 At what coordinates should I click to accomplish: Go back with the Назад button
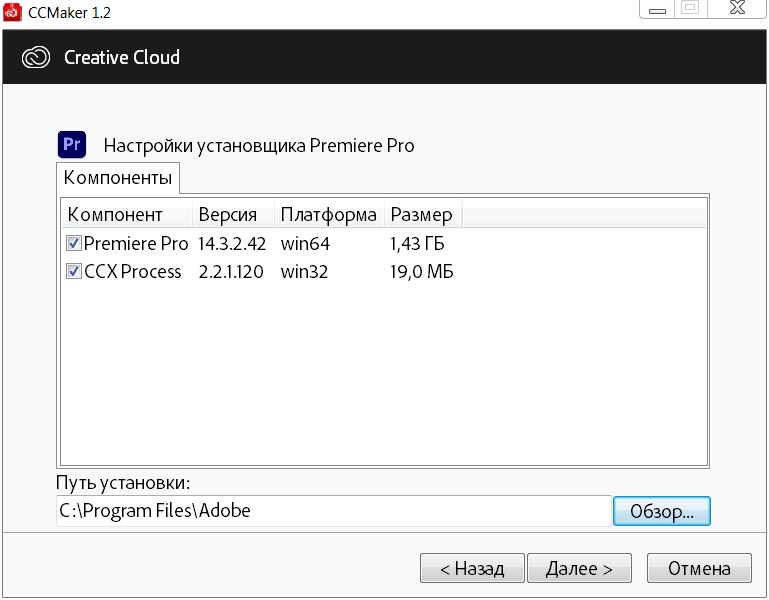472,568
